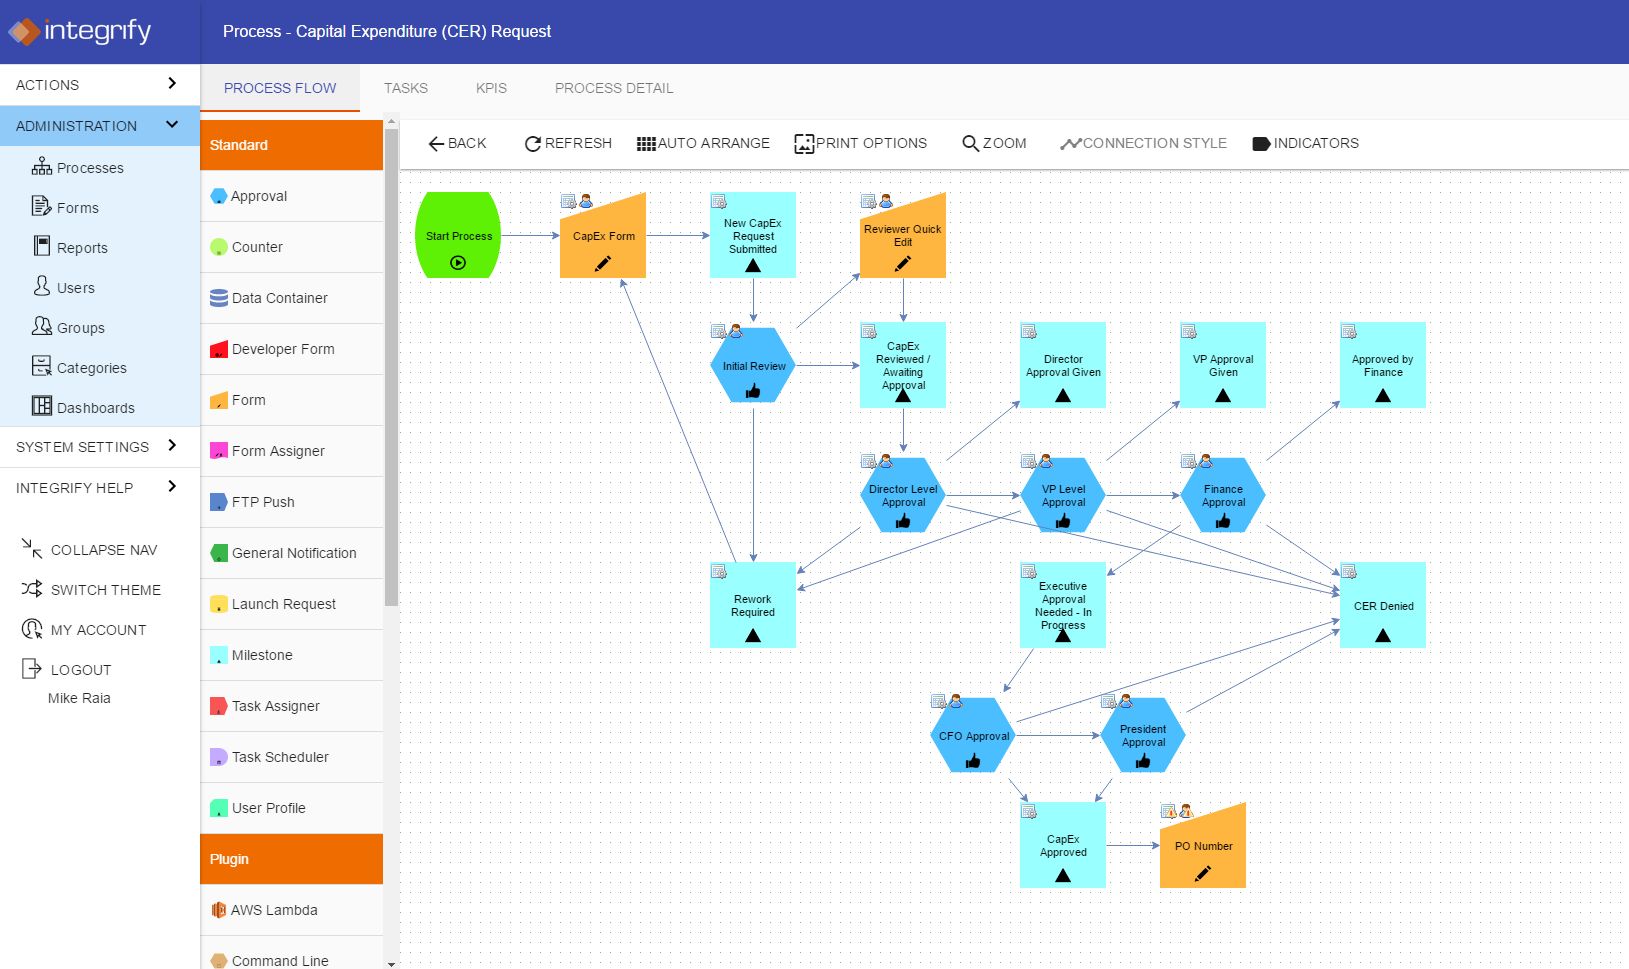Switch to the Tasks tab
Image resolution: width=1629 pixels, height=969 pixels.
click(x=406, y=88)
